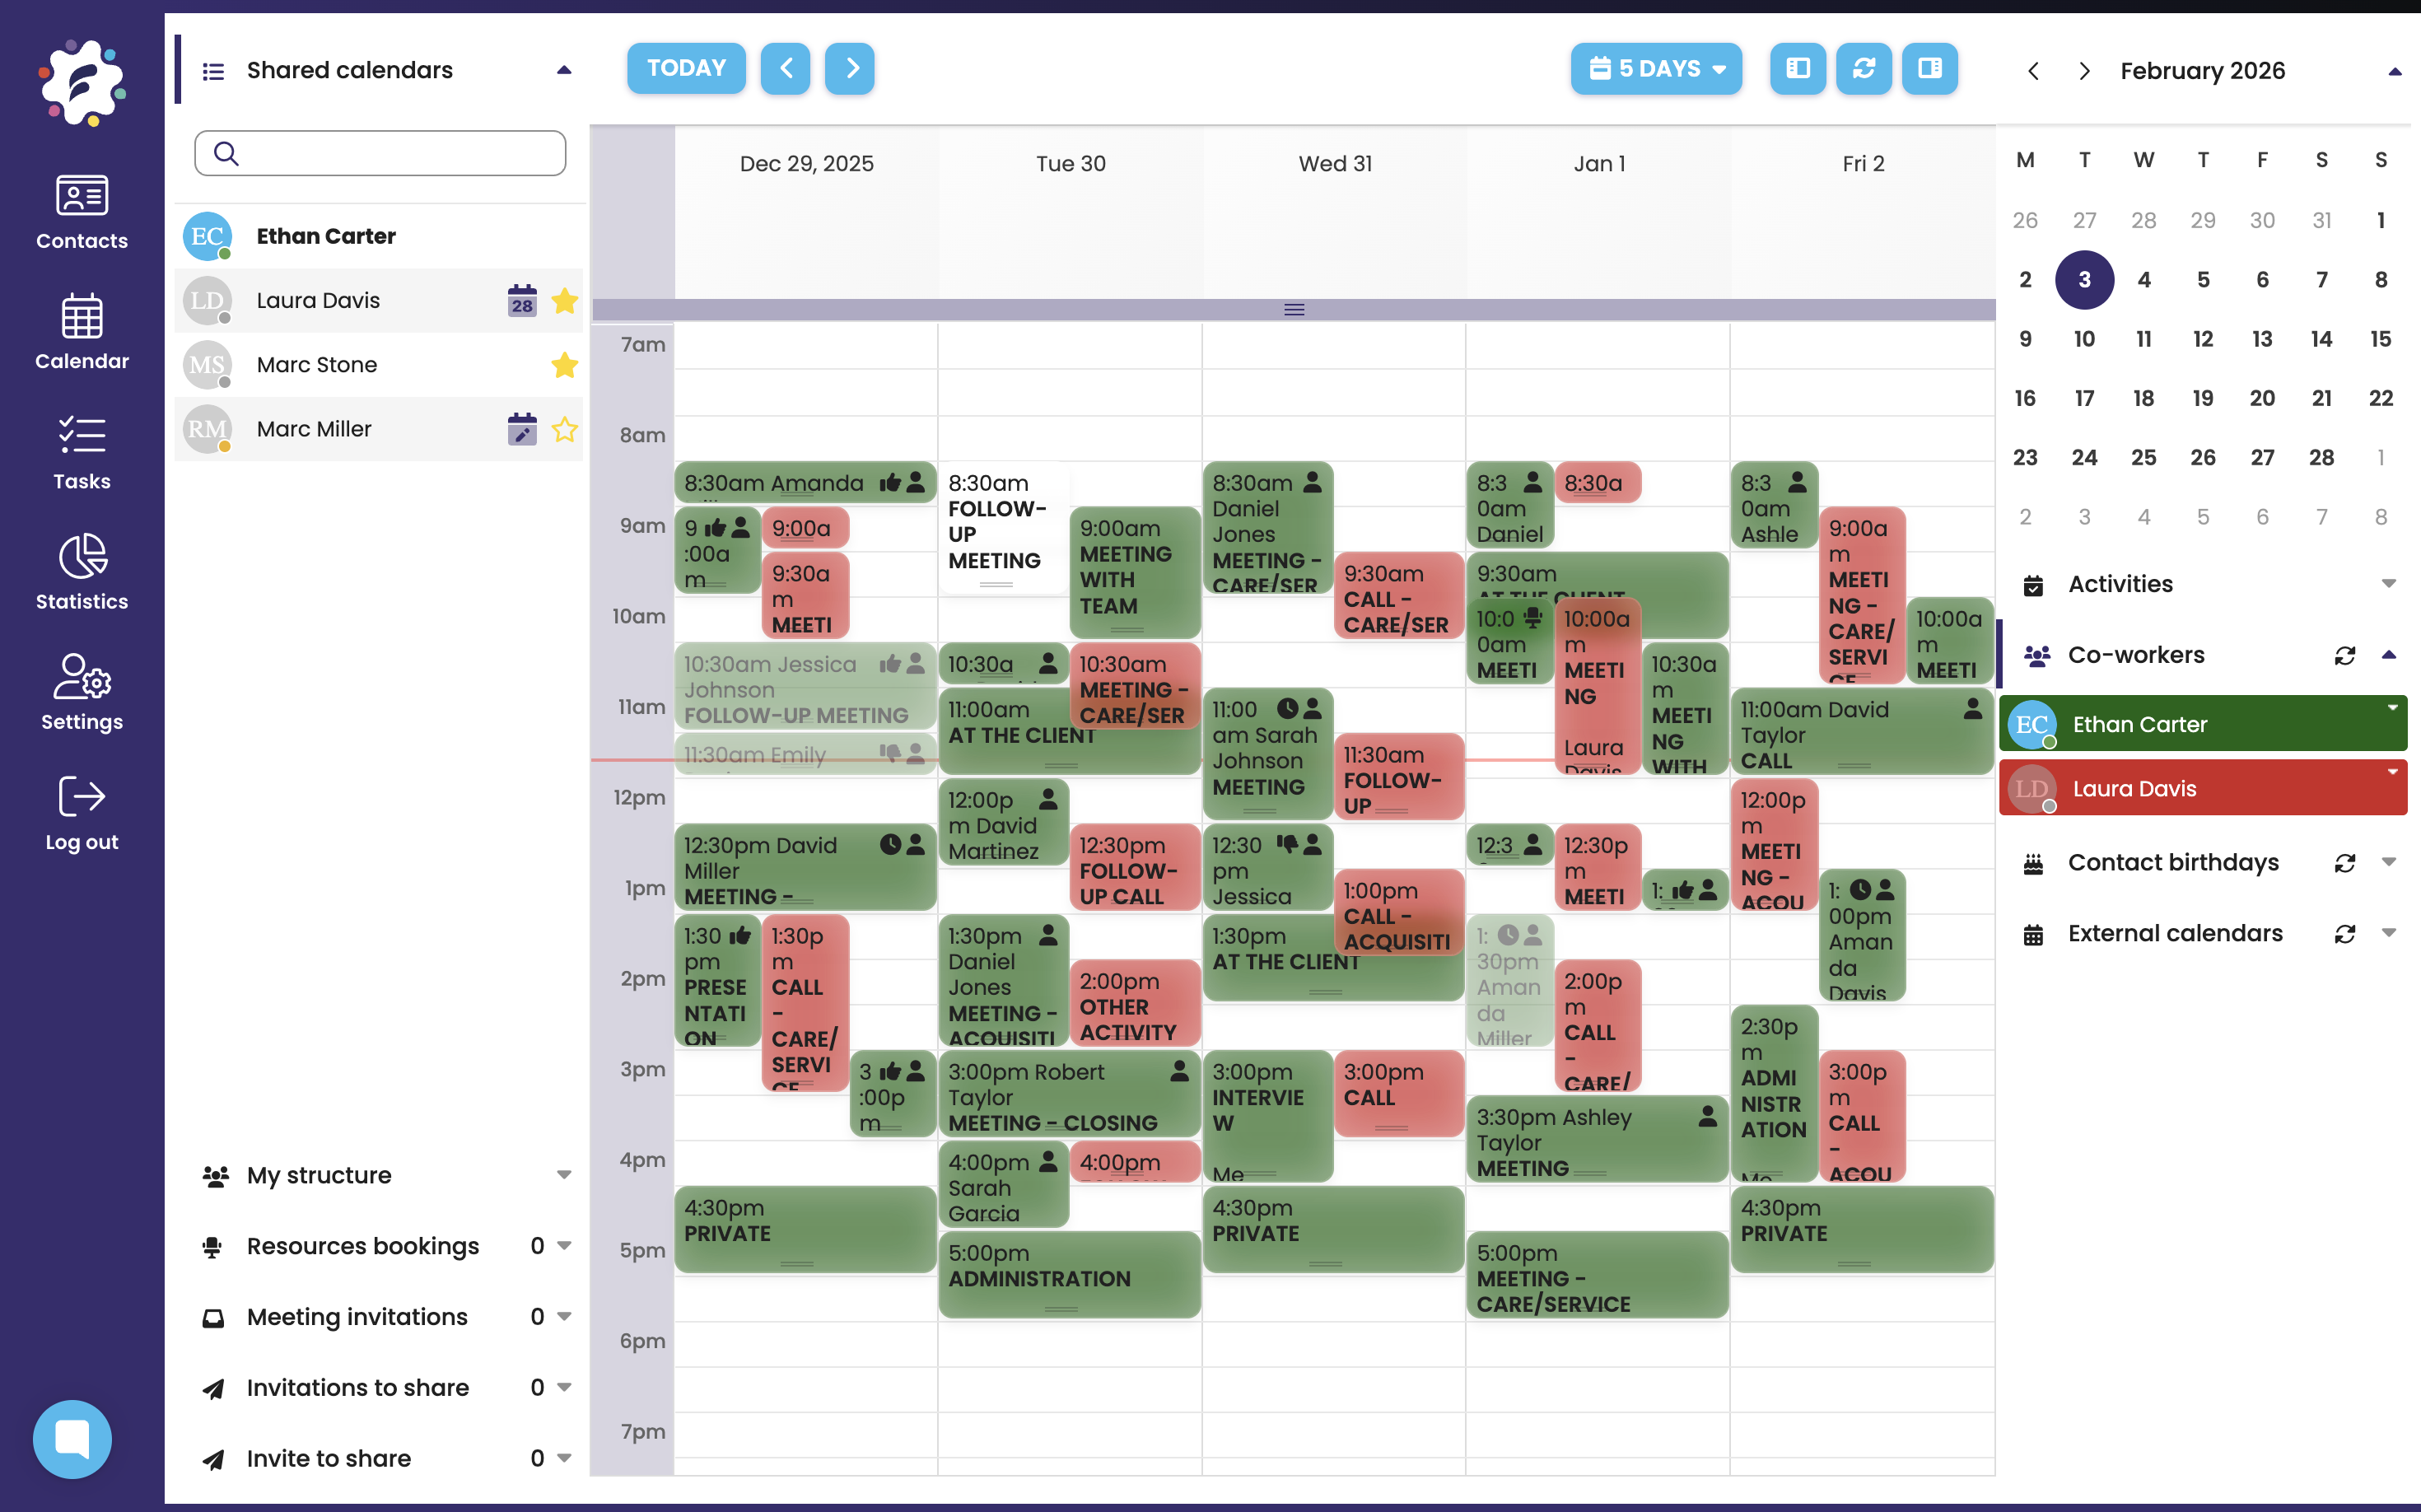
Task: Open the chat support bubble
Action: [x=72, y=1439]
